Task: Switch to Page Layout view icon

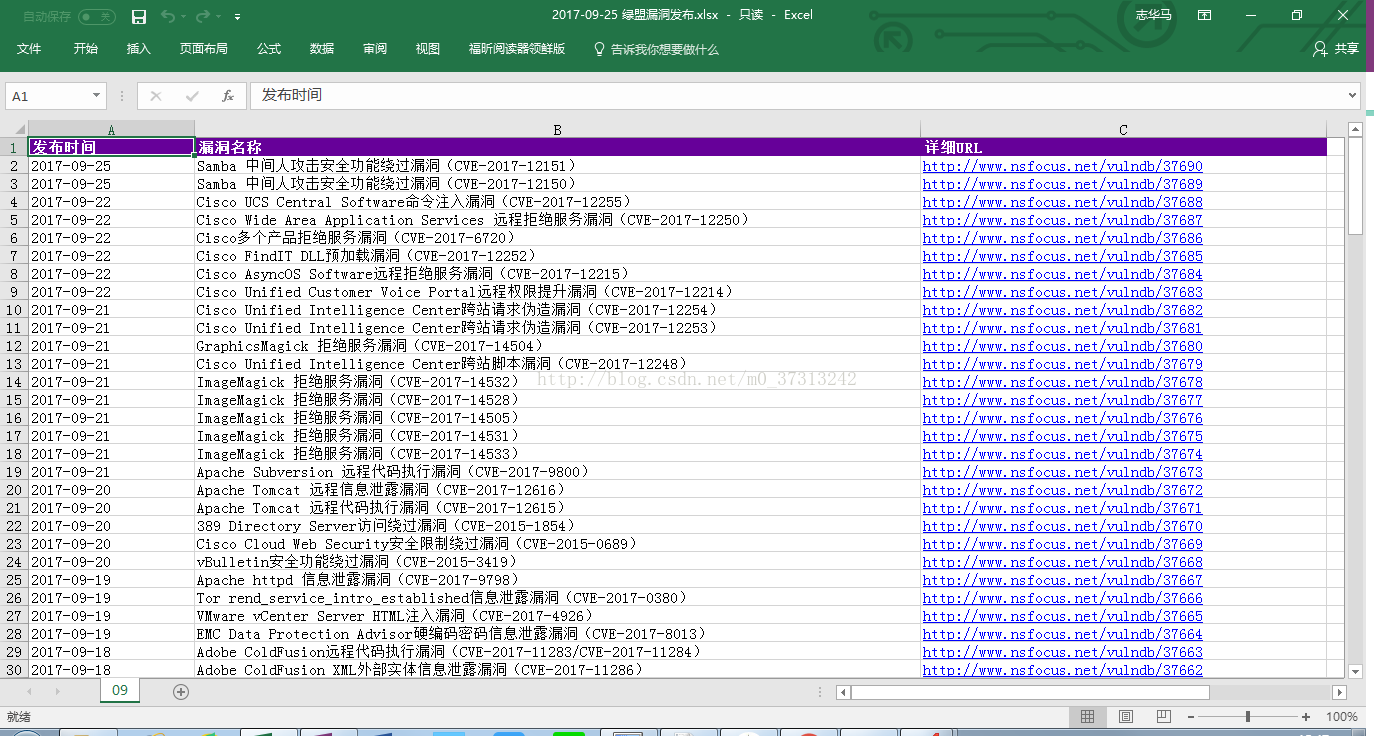Action: coord(1125,717)
